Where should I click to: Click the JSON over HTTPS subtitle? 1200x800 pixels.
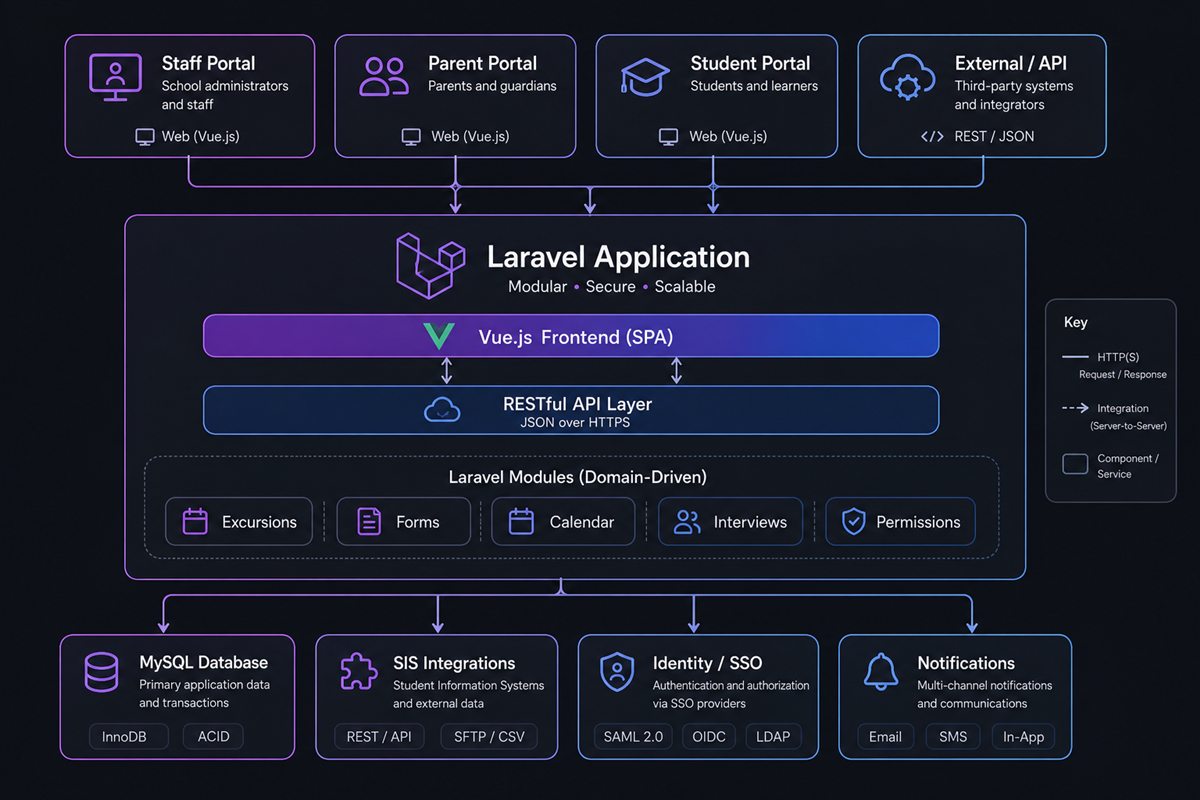tap(576, 422)
